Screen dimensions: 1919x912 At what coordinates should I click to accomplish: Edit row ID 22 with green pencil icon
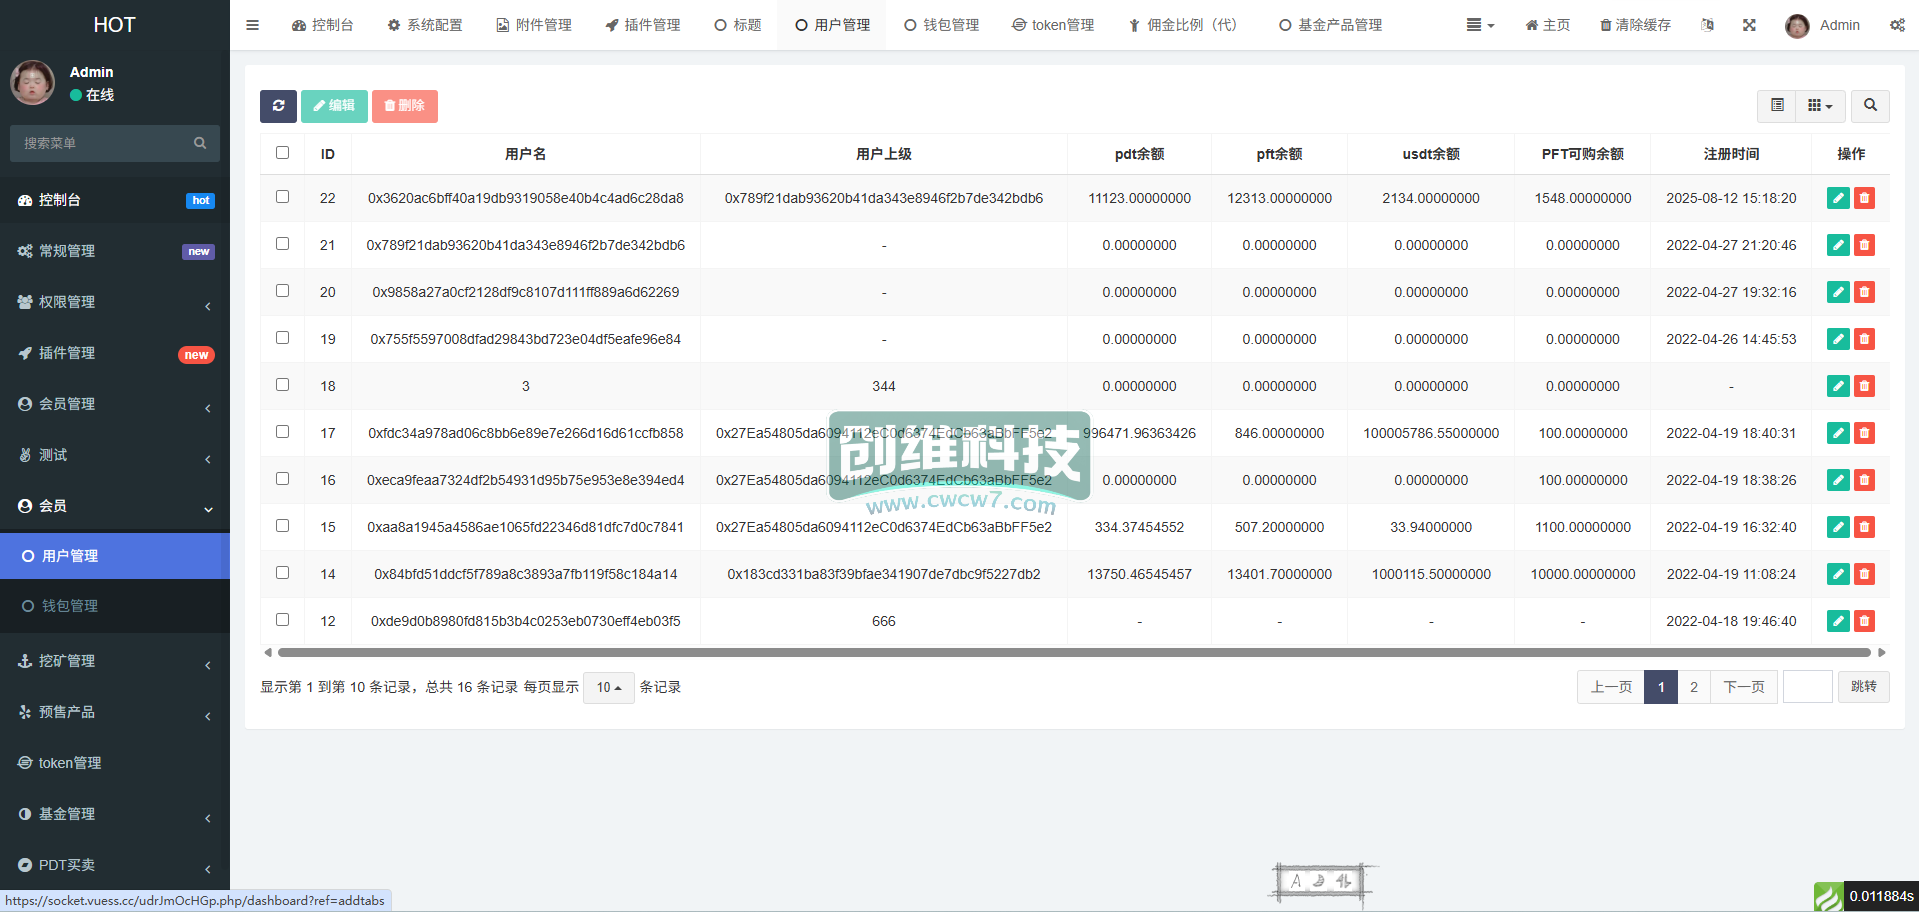(1838, 198)
